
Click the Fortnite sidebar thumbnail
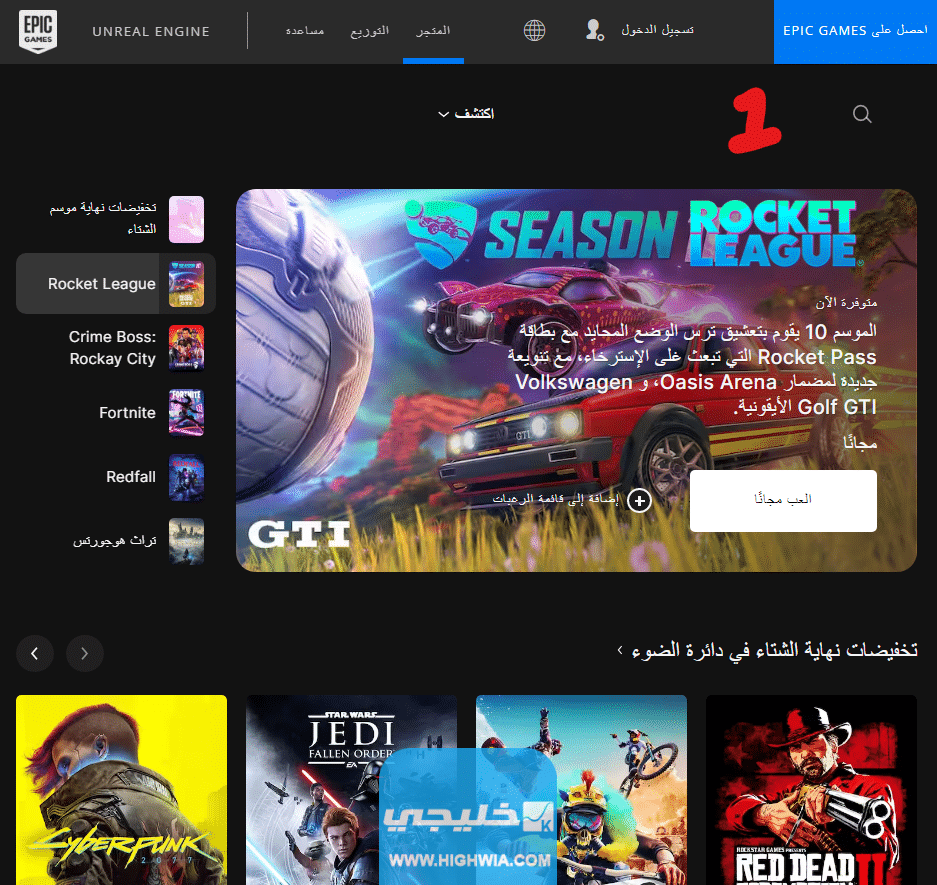pos(186,412)
